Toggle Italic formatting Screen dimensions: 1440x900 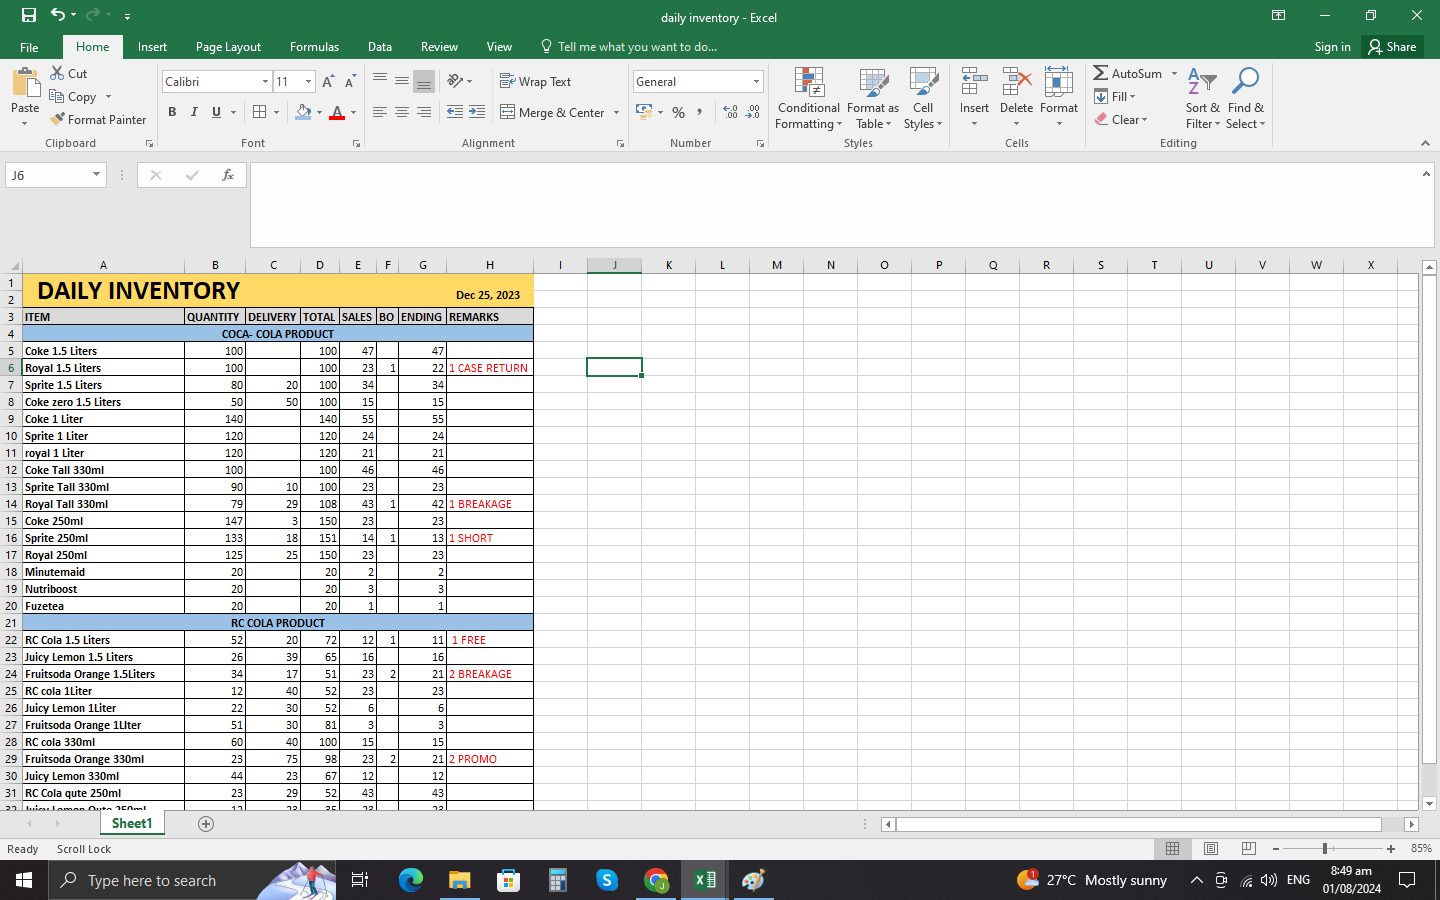click(194, 112)
